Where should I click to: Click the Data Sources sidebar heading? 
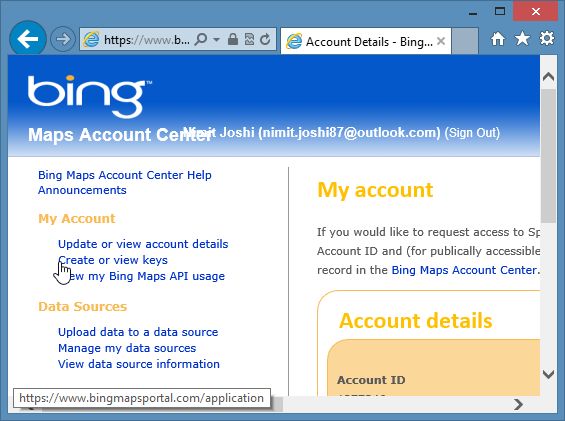click(x=83, y=306)
